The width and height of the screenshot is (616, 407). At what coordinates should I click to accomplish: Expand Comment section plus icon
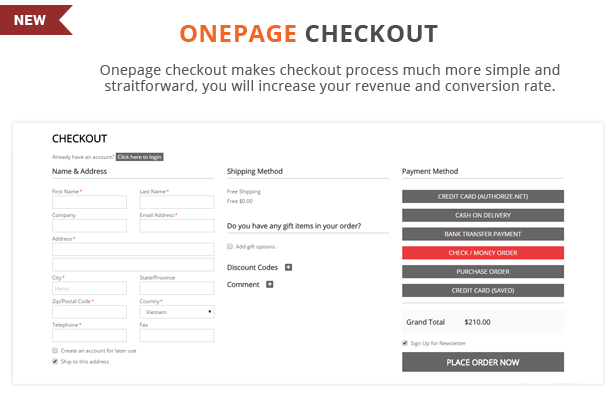point(270,284)
